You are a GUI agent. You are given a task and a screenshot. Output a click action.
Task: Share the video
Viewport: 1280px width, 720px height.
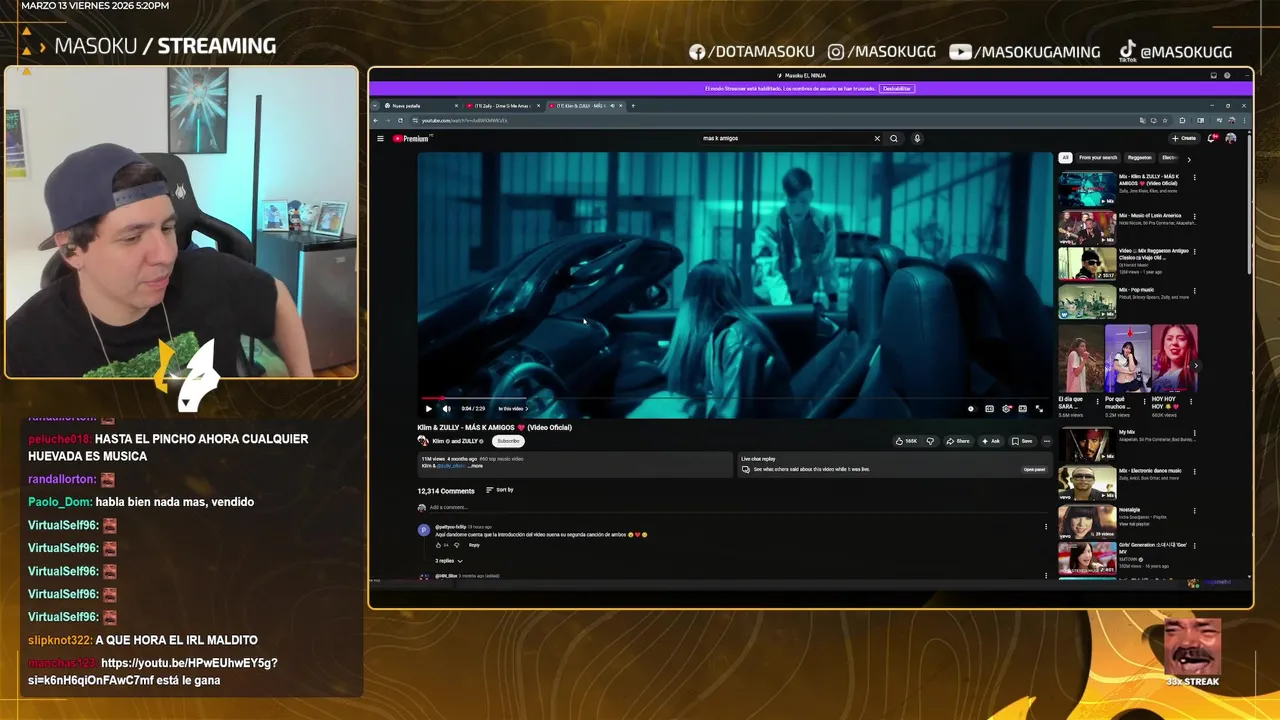[958, 441]
